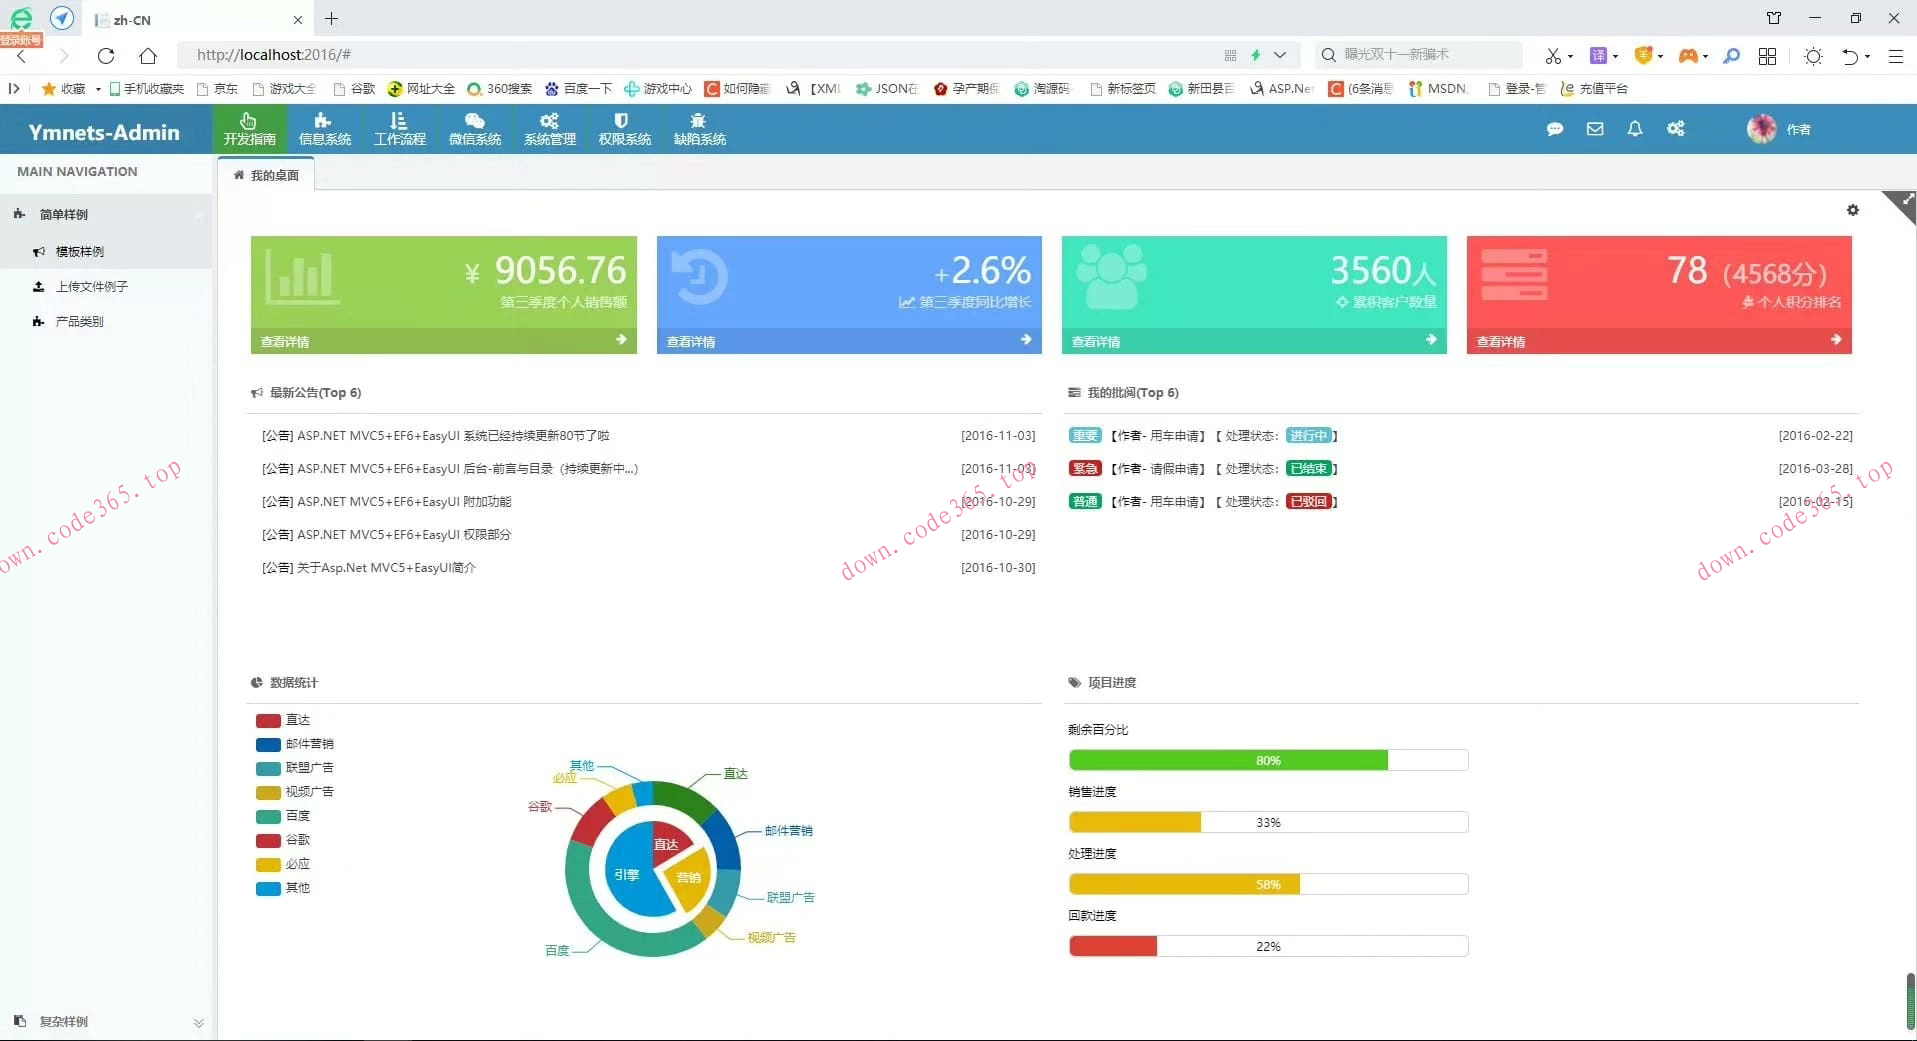
Task: Toggle 直达 legend item in chart
Action: tap(283, 720)
